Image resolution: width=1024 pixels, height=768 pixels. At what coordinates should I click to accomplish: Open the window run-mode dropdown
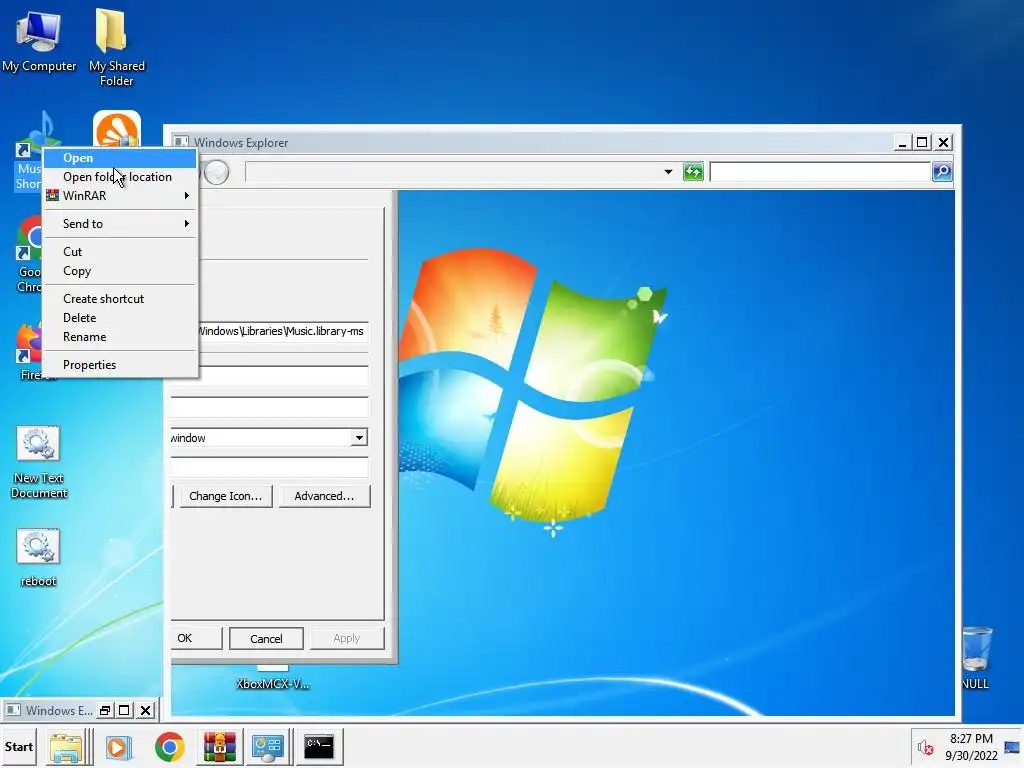[359, 438]
